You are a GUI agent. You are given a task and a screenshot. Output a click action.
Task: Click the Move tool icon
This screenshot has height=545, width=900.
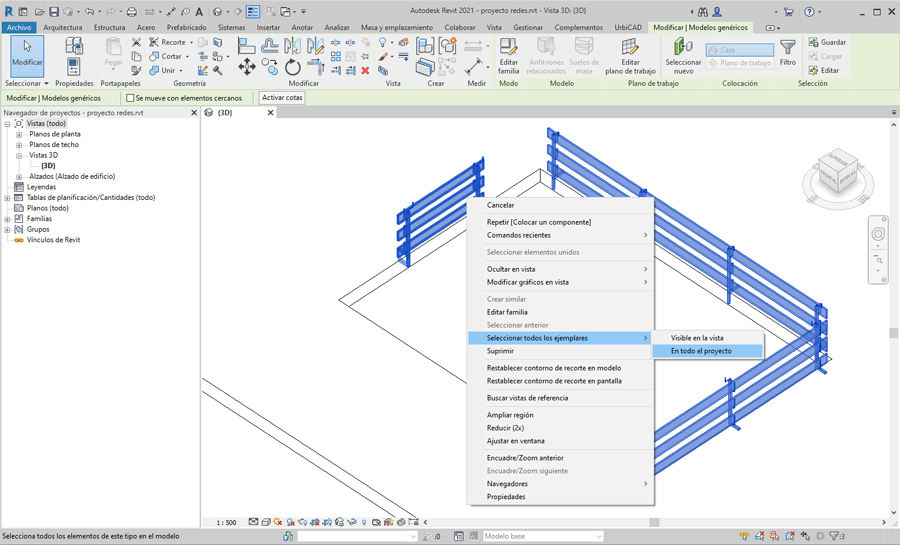coord(246,67)
